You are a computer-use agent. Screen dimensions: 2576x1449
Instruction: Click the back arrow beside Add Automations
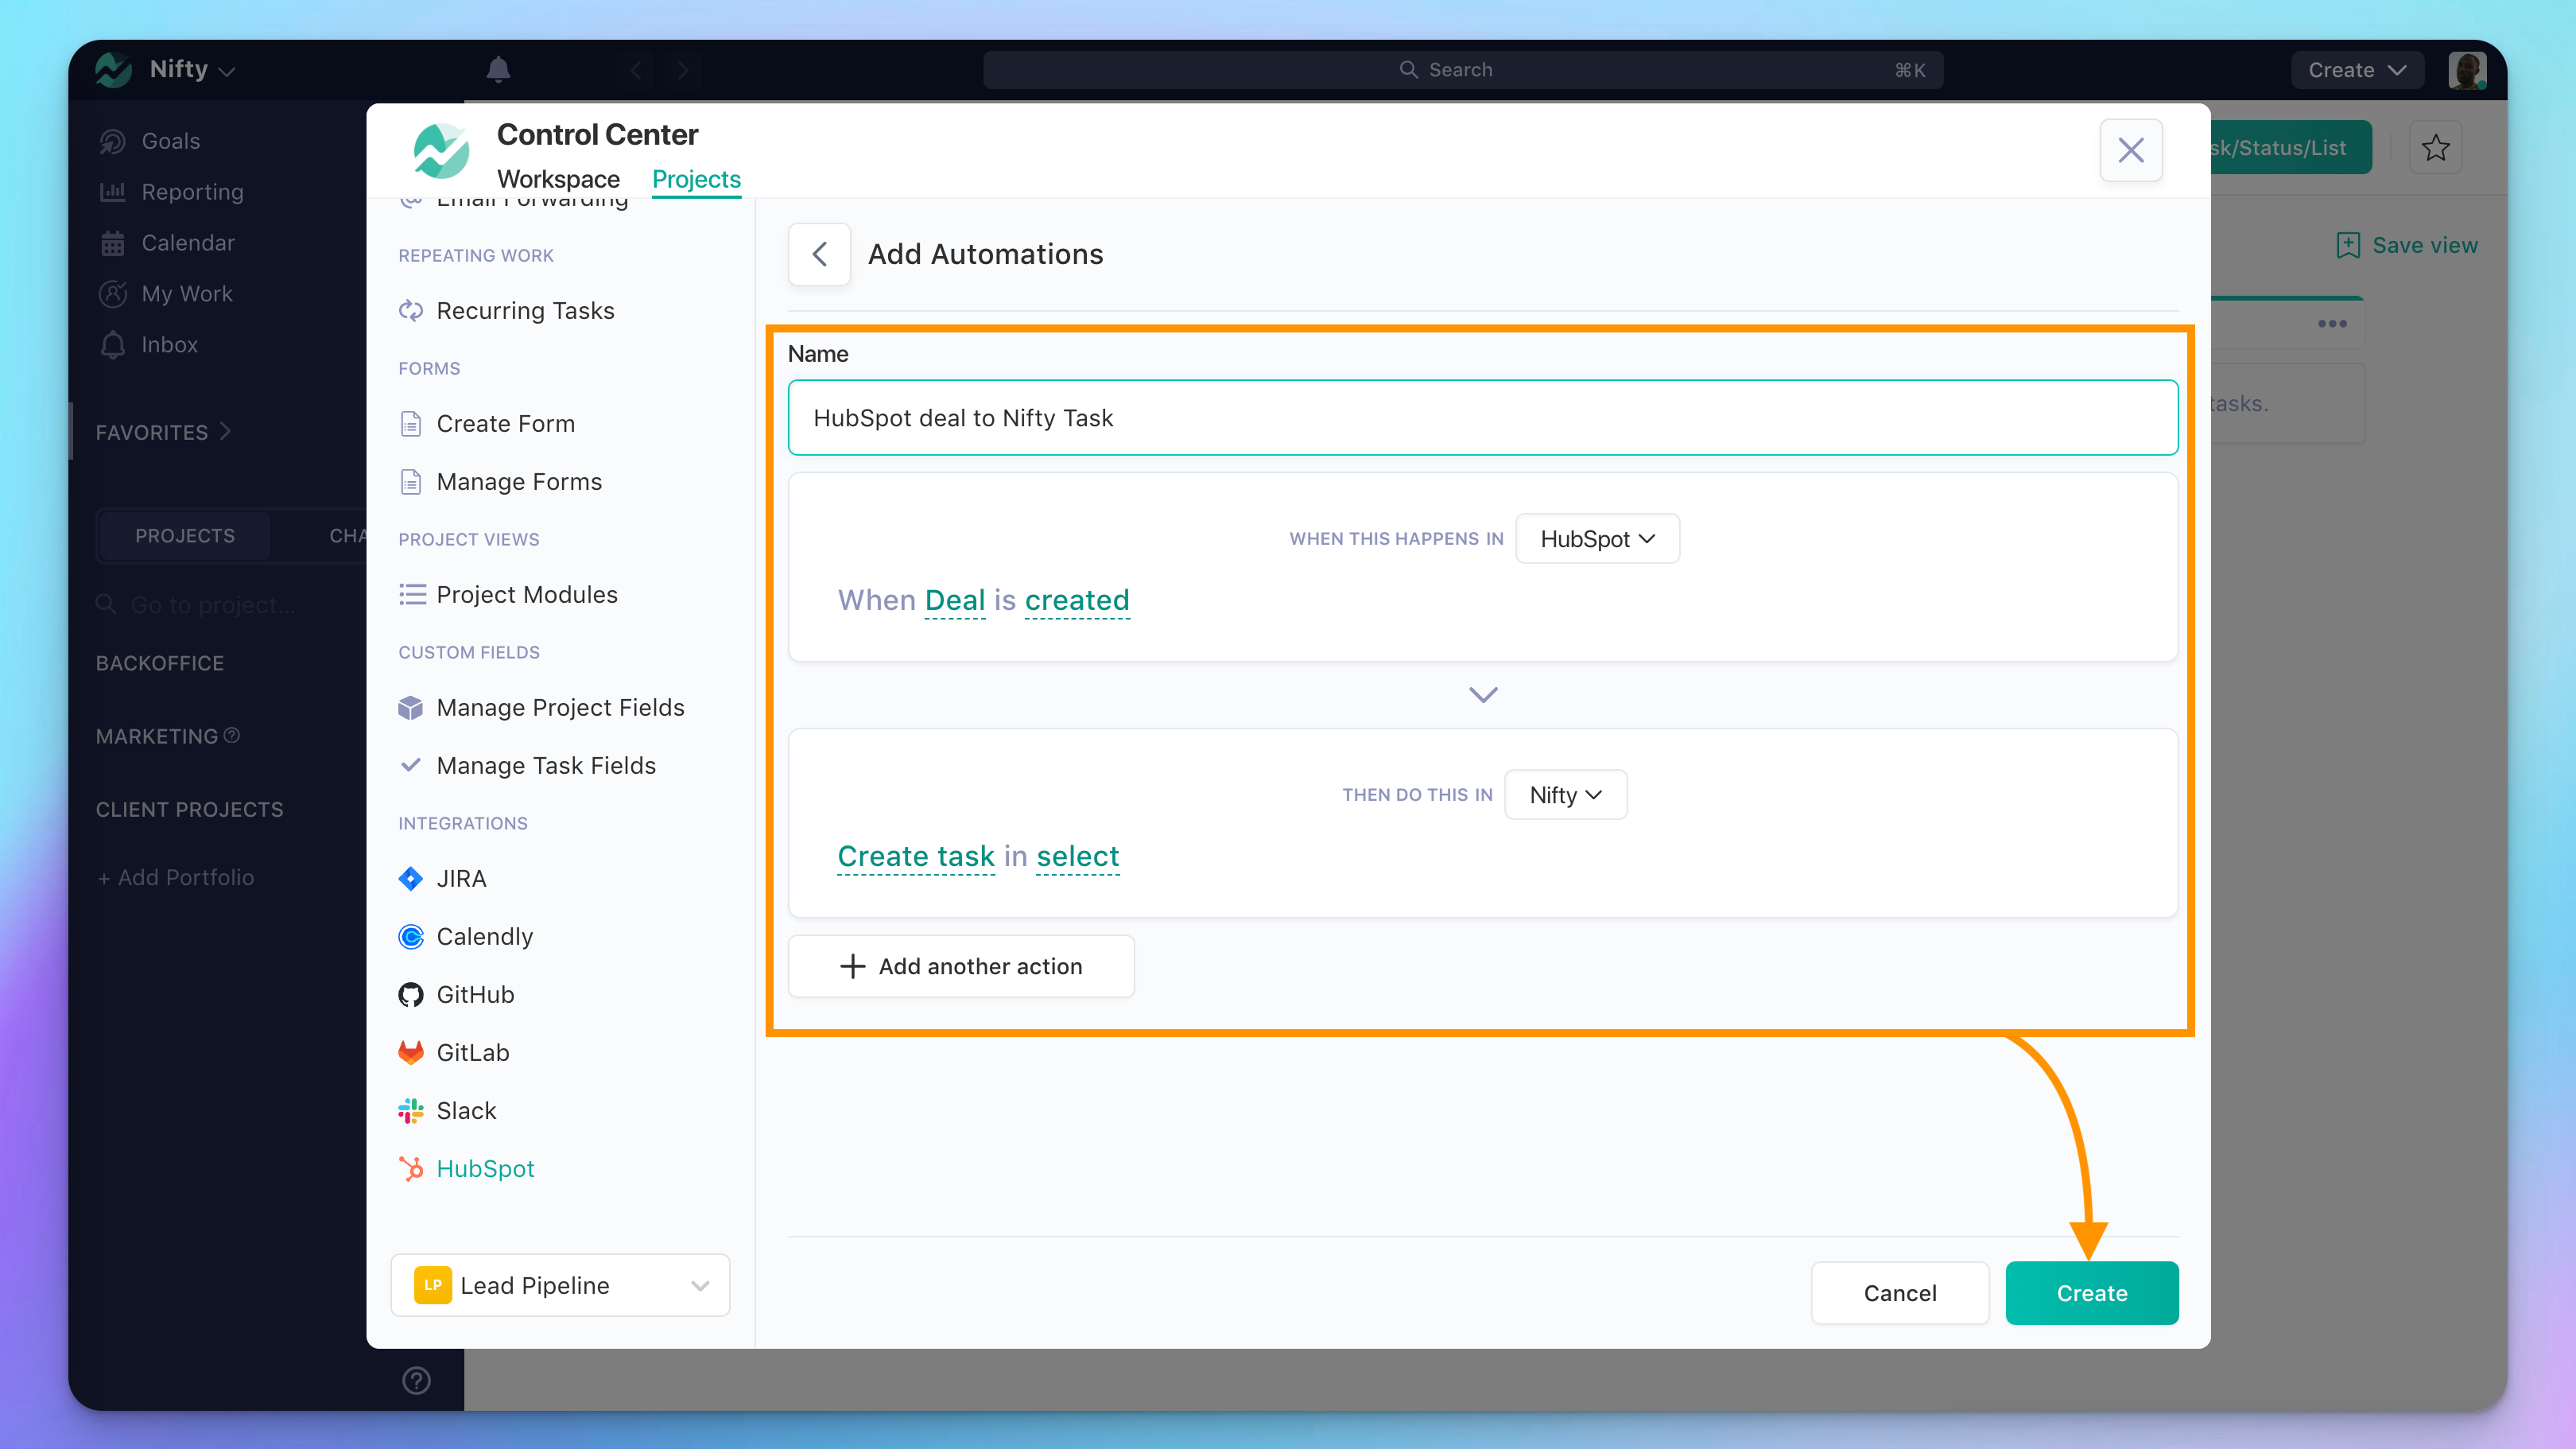tap(819, 254)
